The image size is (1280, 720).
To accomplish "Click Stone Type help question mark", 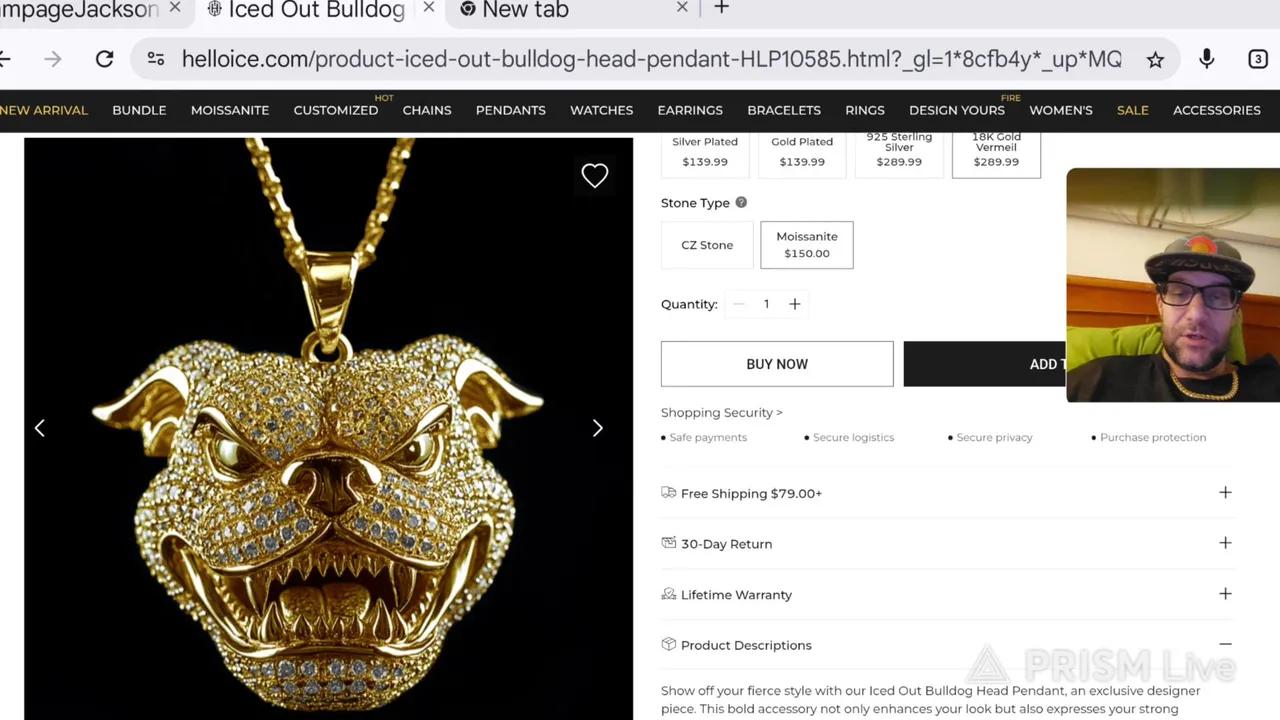I will pyautogui.click(x=741, y=202).
